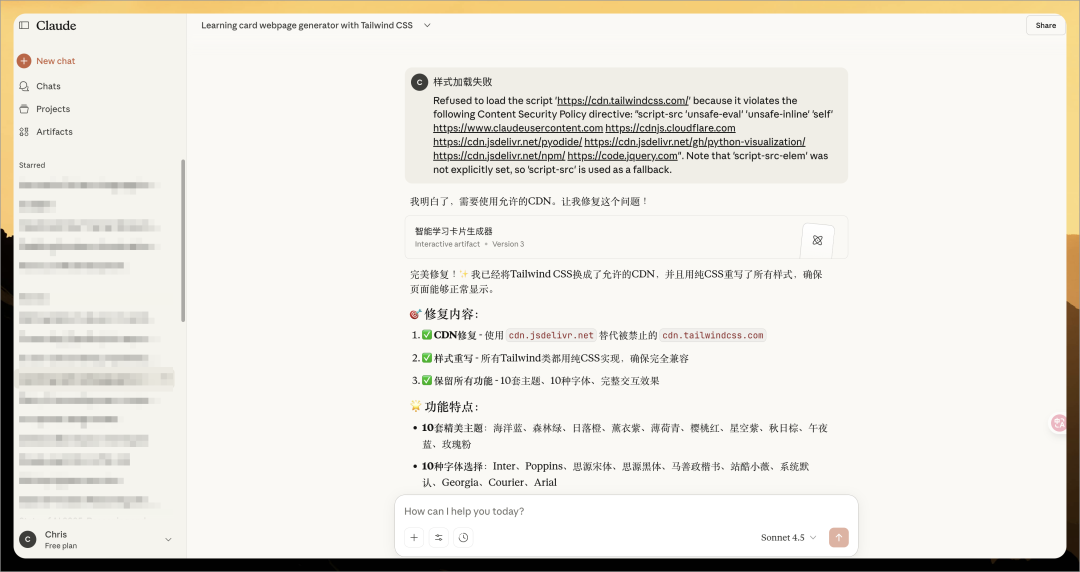The width and height of the screenshot is (1080, 572).
Task: Click the Chats speech bubble icon
Action: click(x=24, y=86)
